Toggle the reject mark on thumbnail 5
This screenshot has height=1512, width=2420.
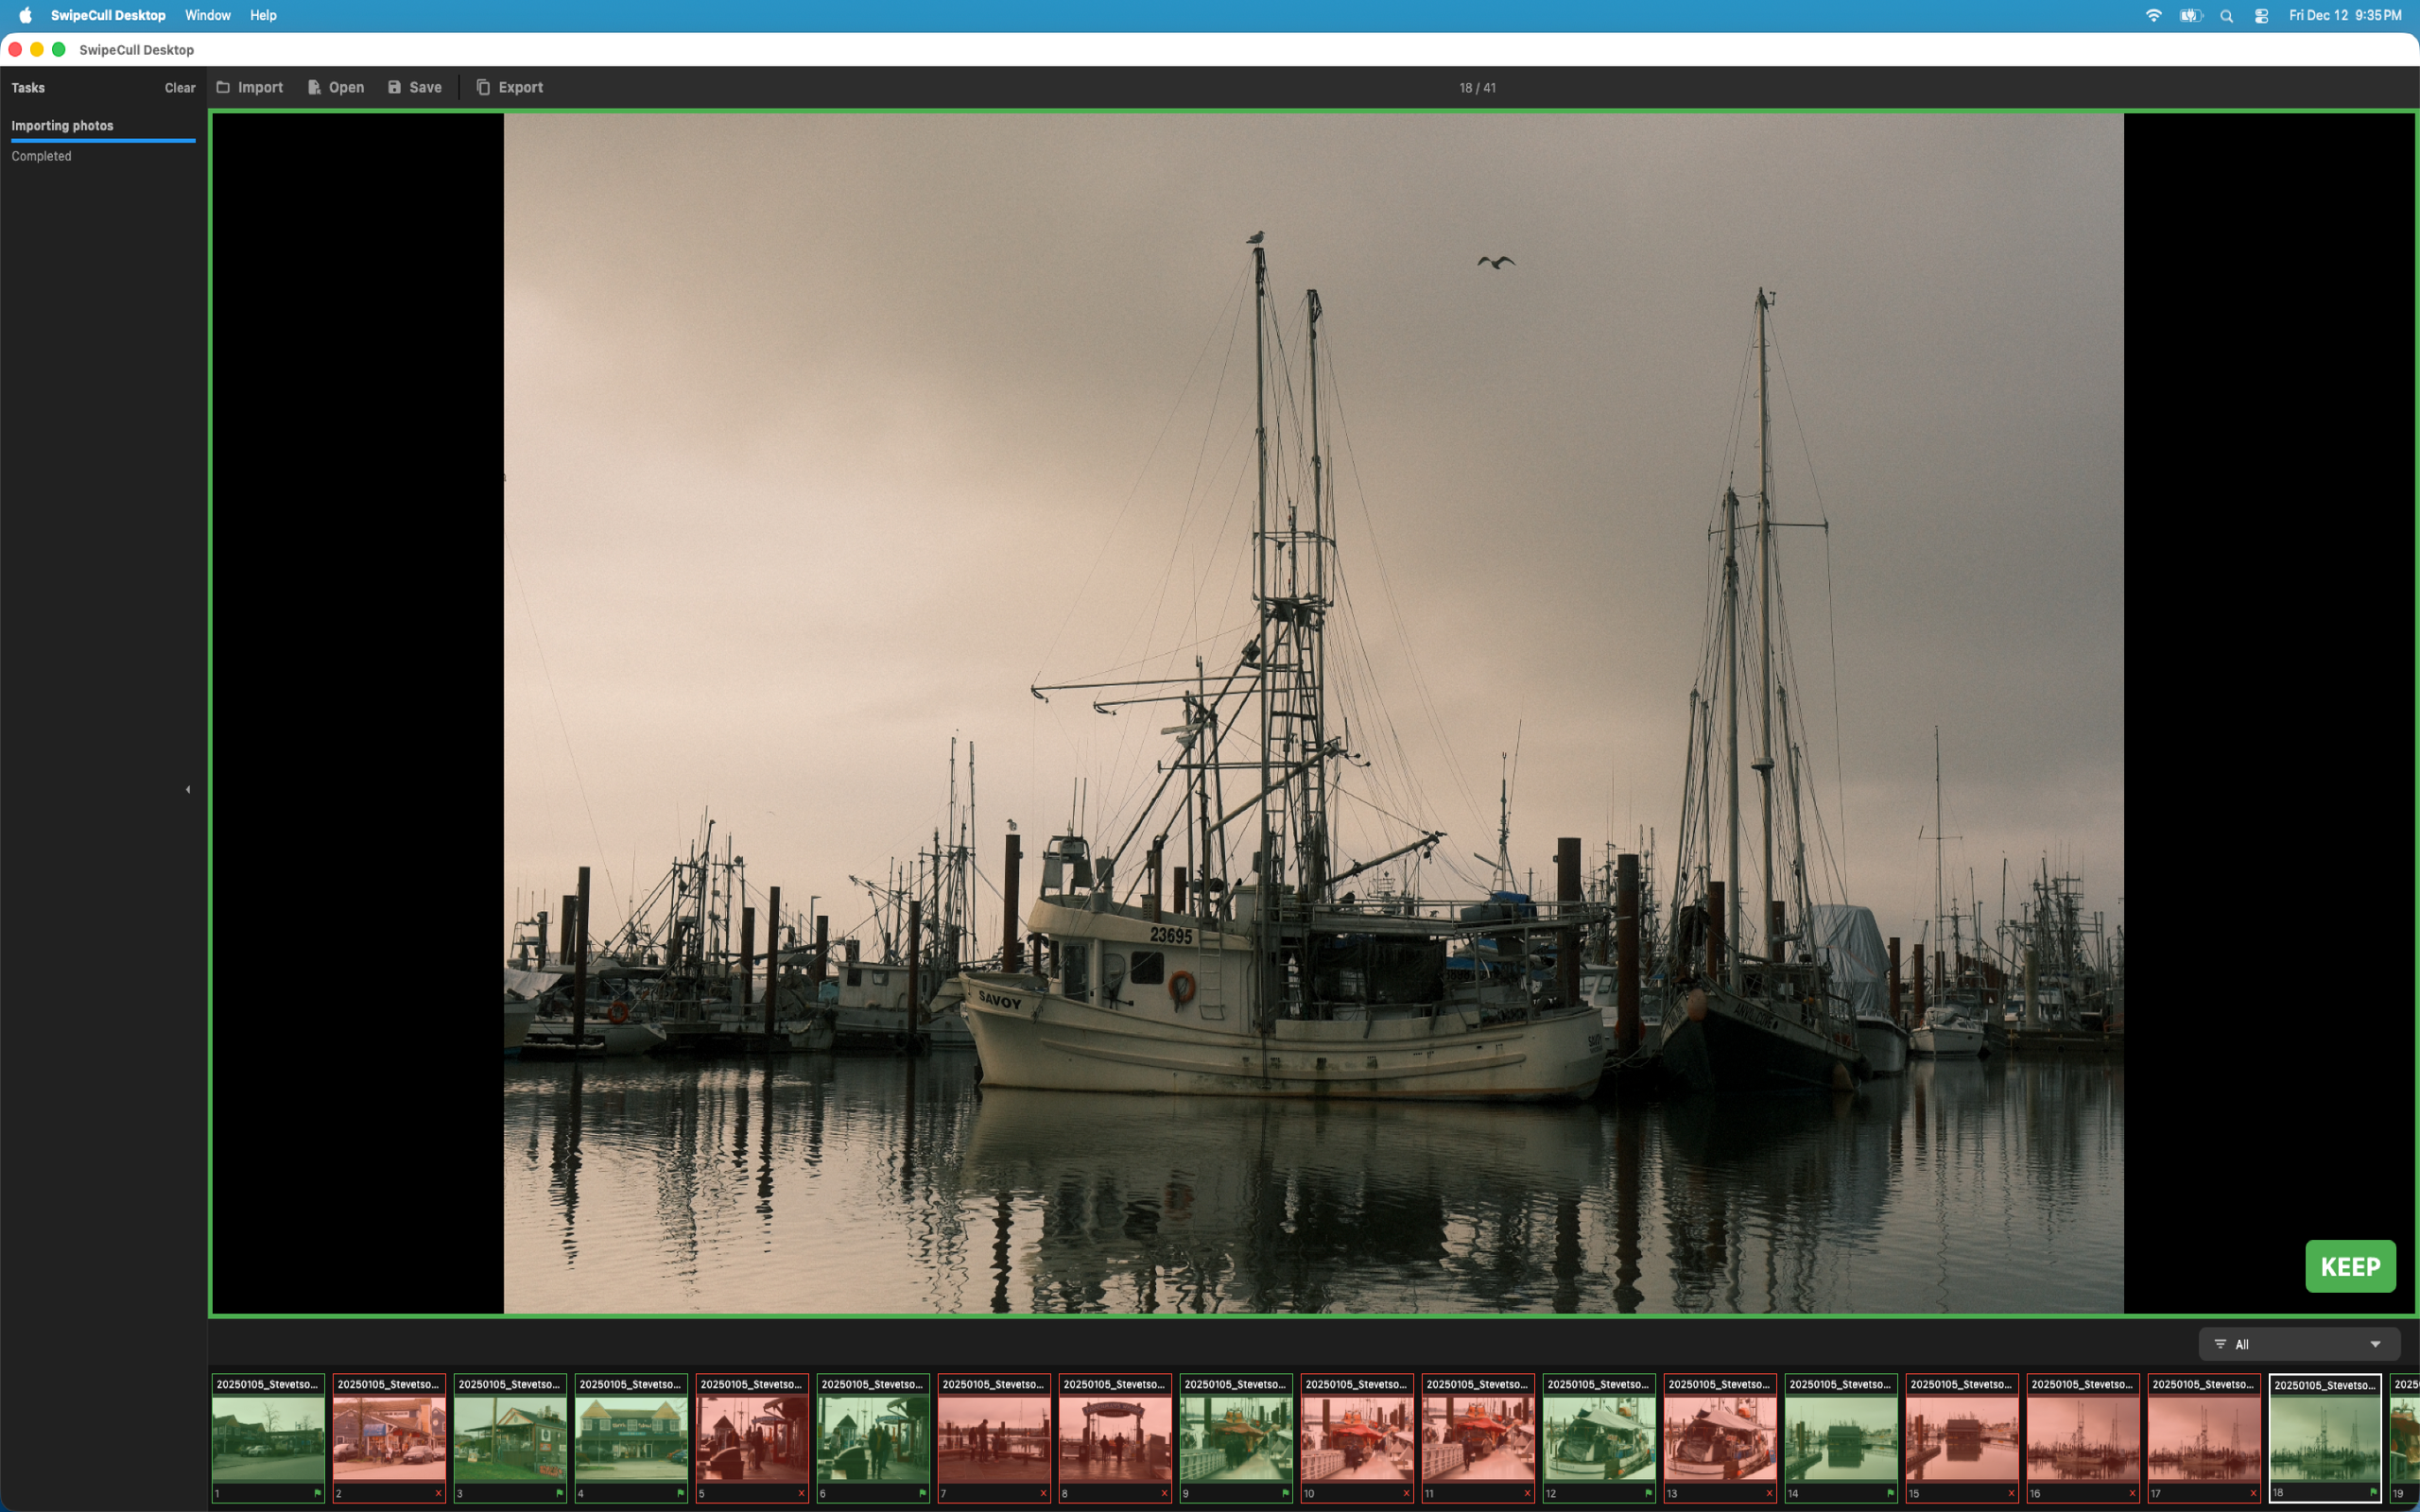coord(800,1492)
